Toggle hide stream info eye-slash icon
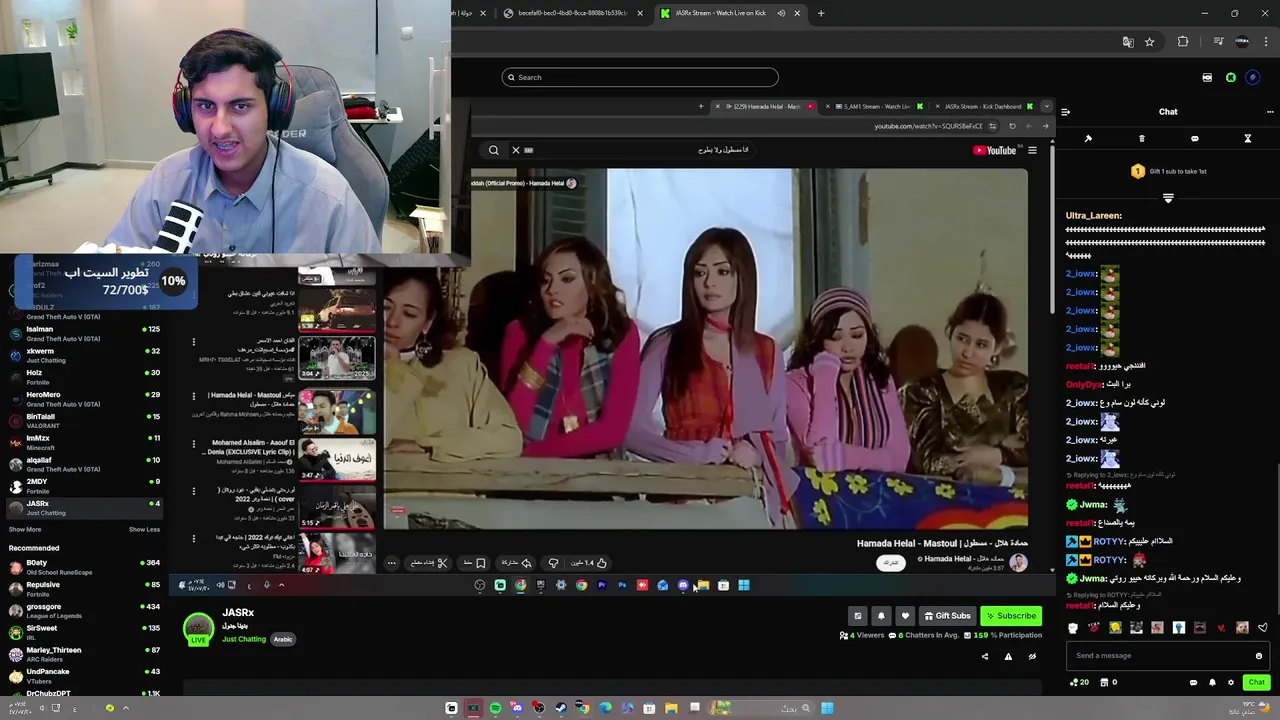 pos(1032,657)
